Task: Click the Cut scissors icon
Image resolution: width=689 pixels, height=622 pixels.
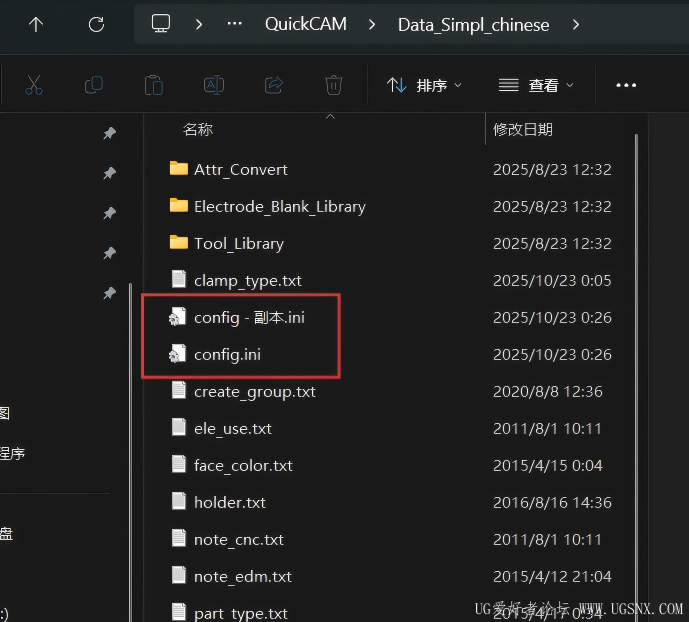Action: pyautogui.click(x=34, y=86)
